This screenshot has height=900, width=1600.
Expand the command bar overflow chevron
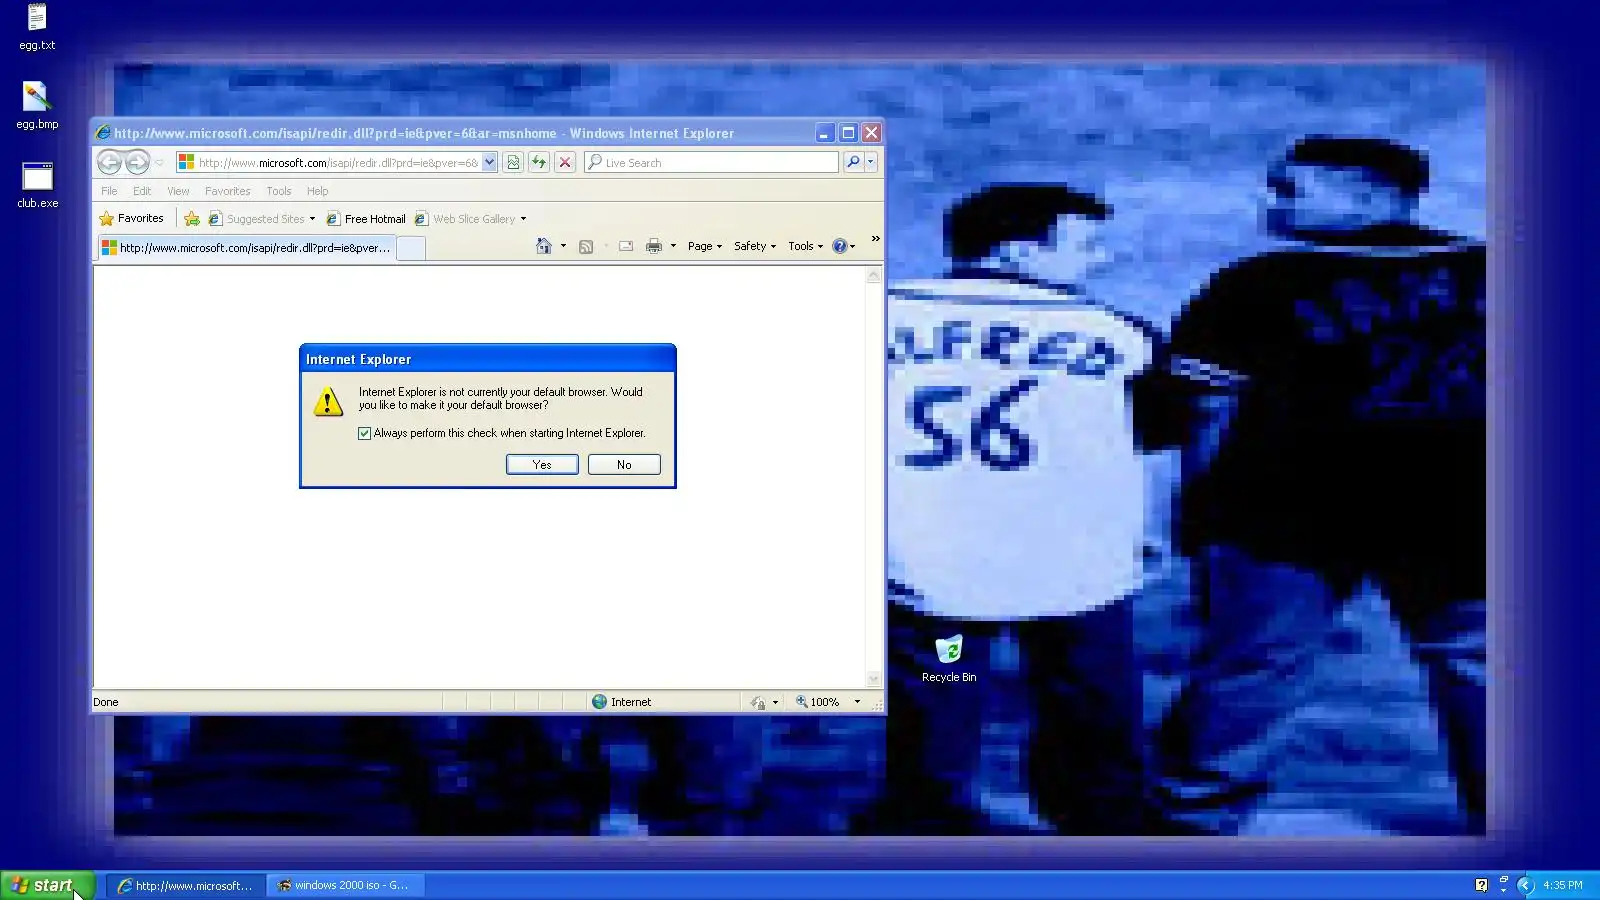(x=875, y=239)
